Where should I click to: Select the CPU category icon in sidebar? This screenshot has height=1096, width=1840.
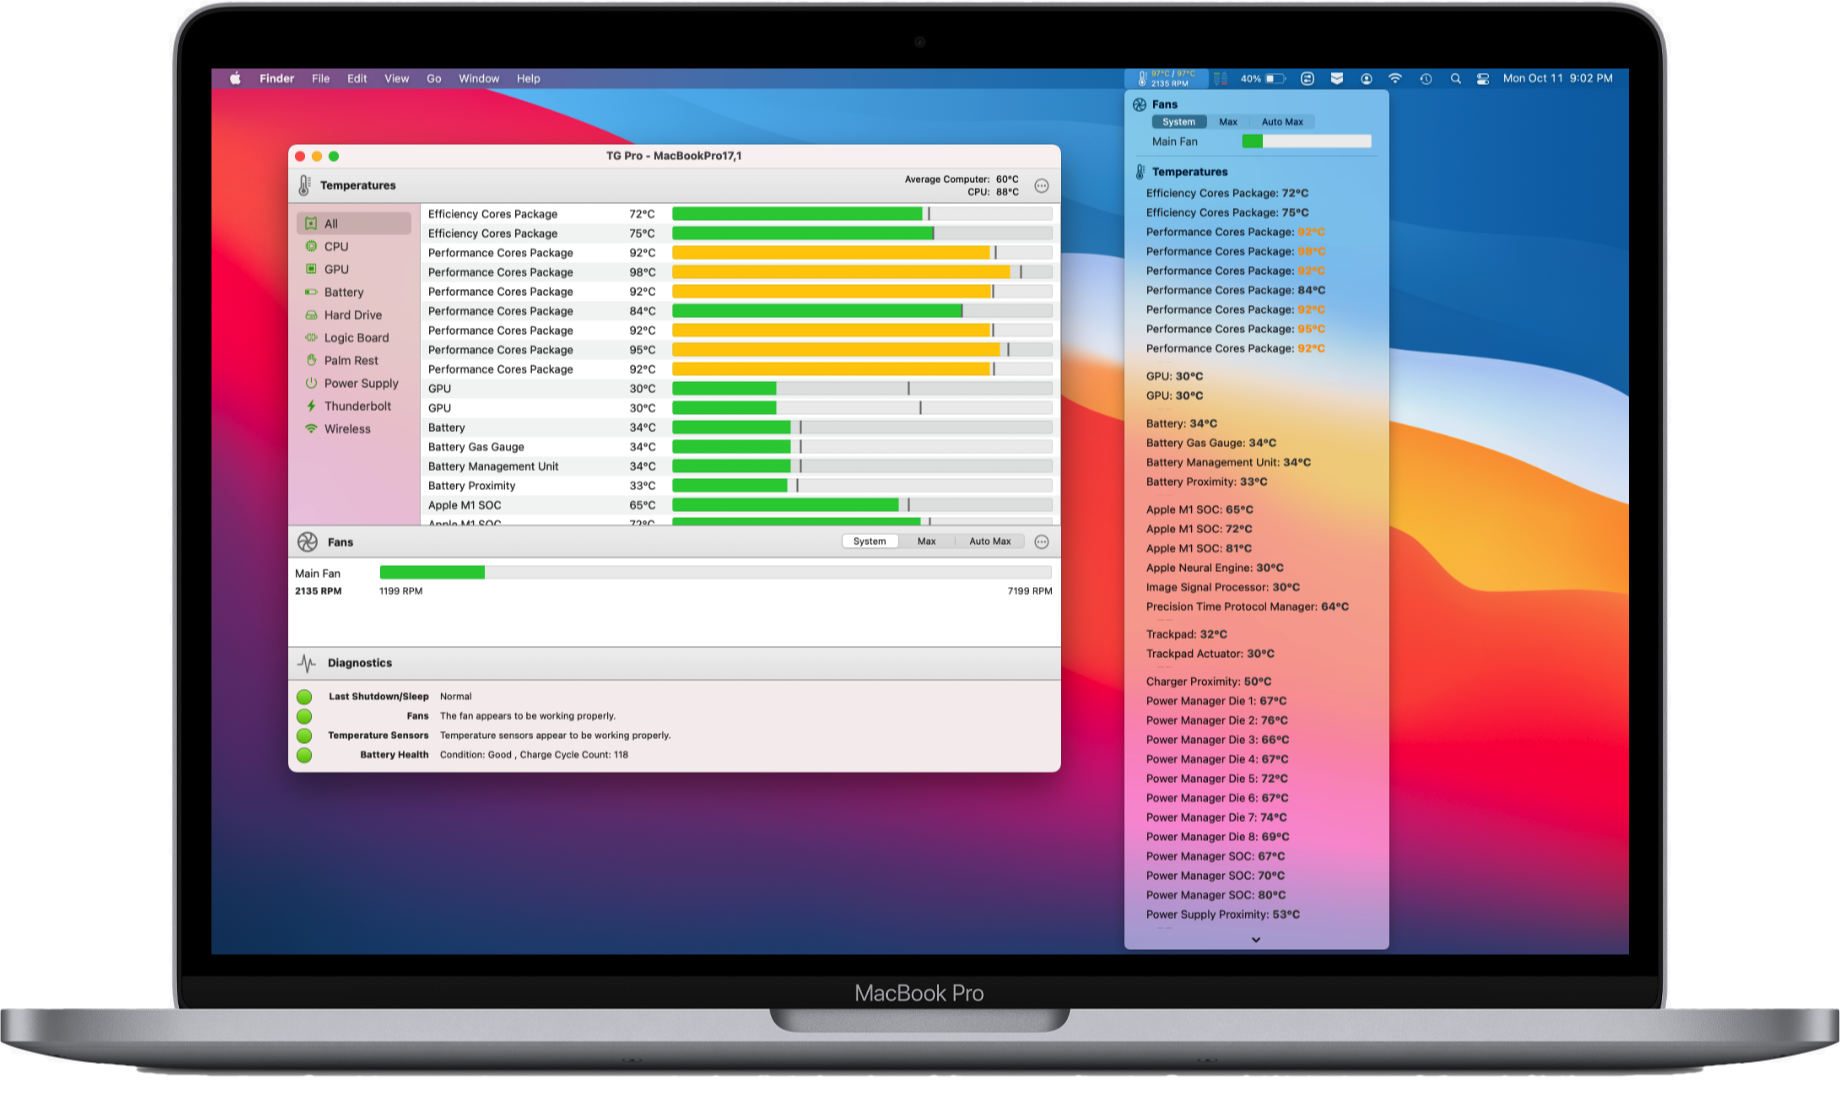311,246
